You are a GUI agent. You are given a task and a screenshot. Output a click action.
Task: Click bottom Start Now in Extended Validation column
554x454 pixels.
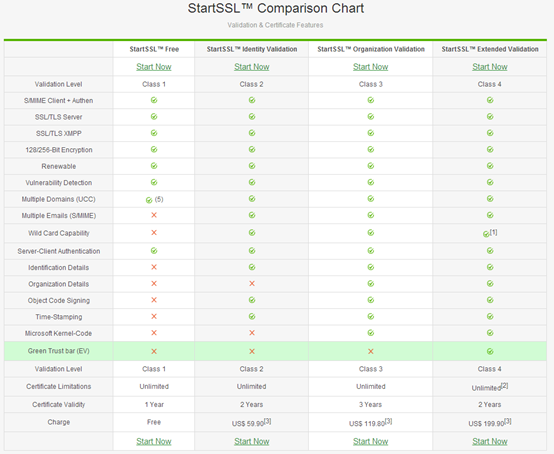tap(490, 441)
